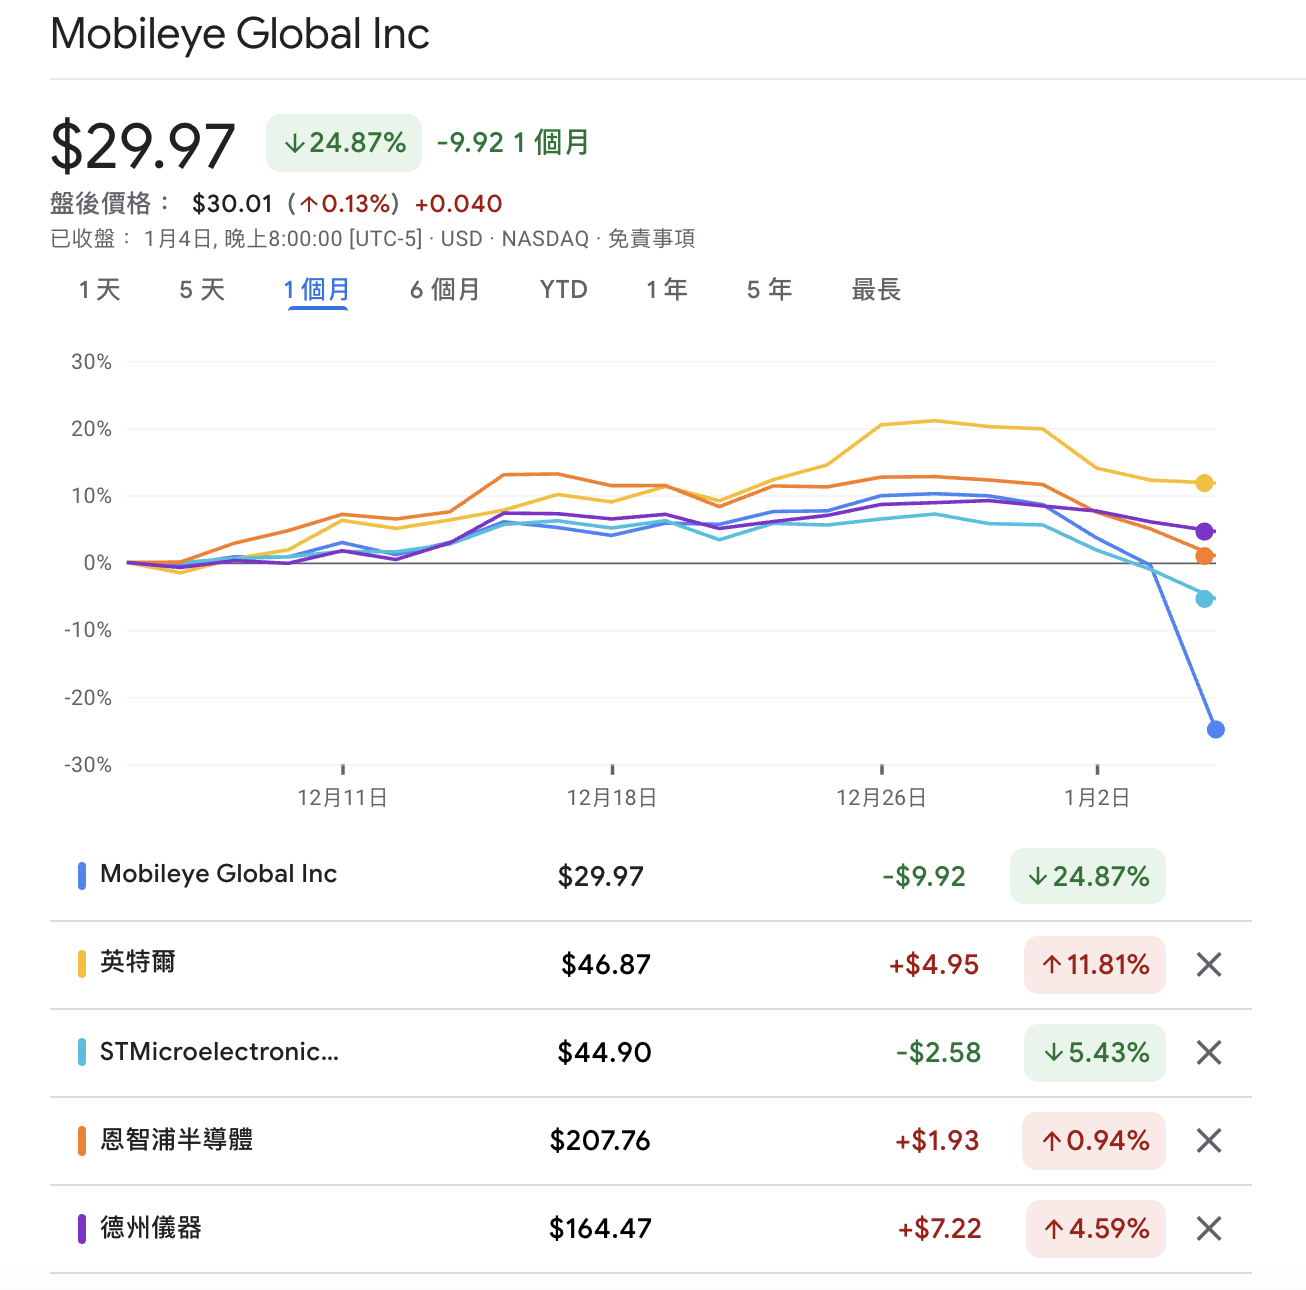
Task: Remove 英特爾 from the comparison list
Action: click(1209, 965)
